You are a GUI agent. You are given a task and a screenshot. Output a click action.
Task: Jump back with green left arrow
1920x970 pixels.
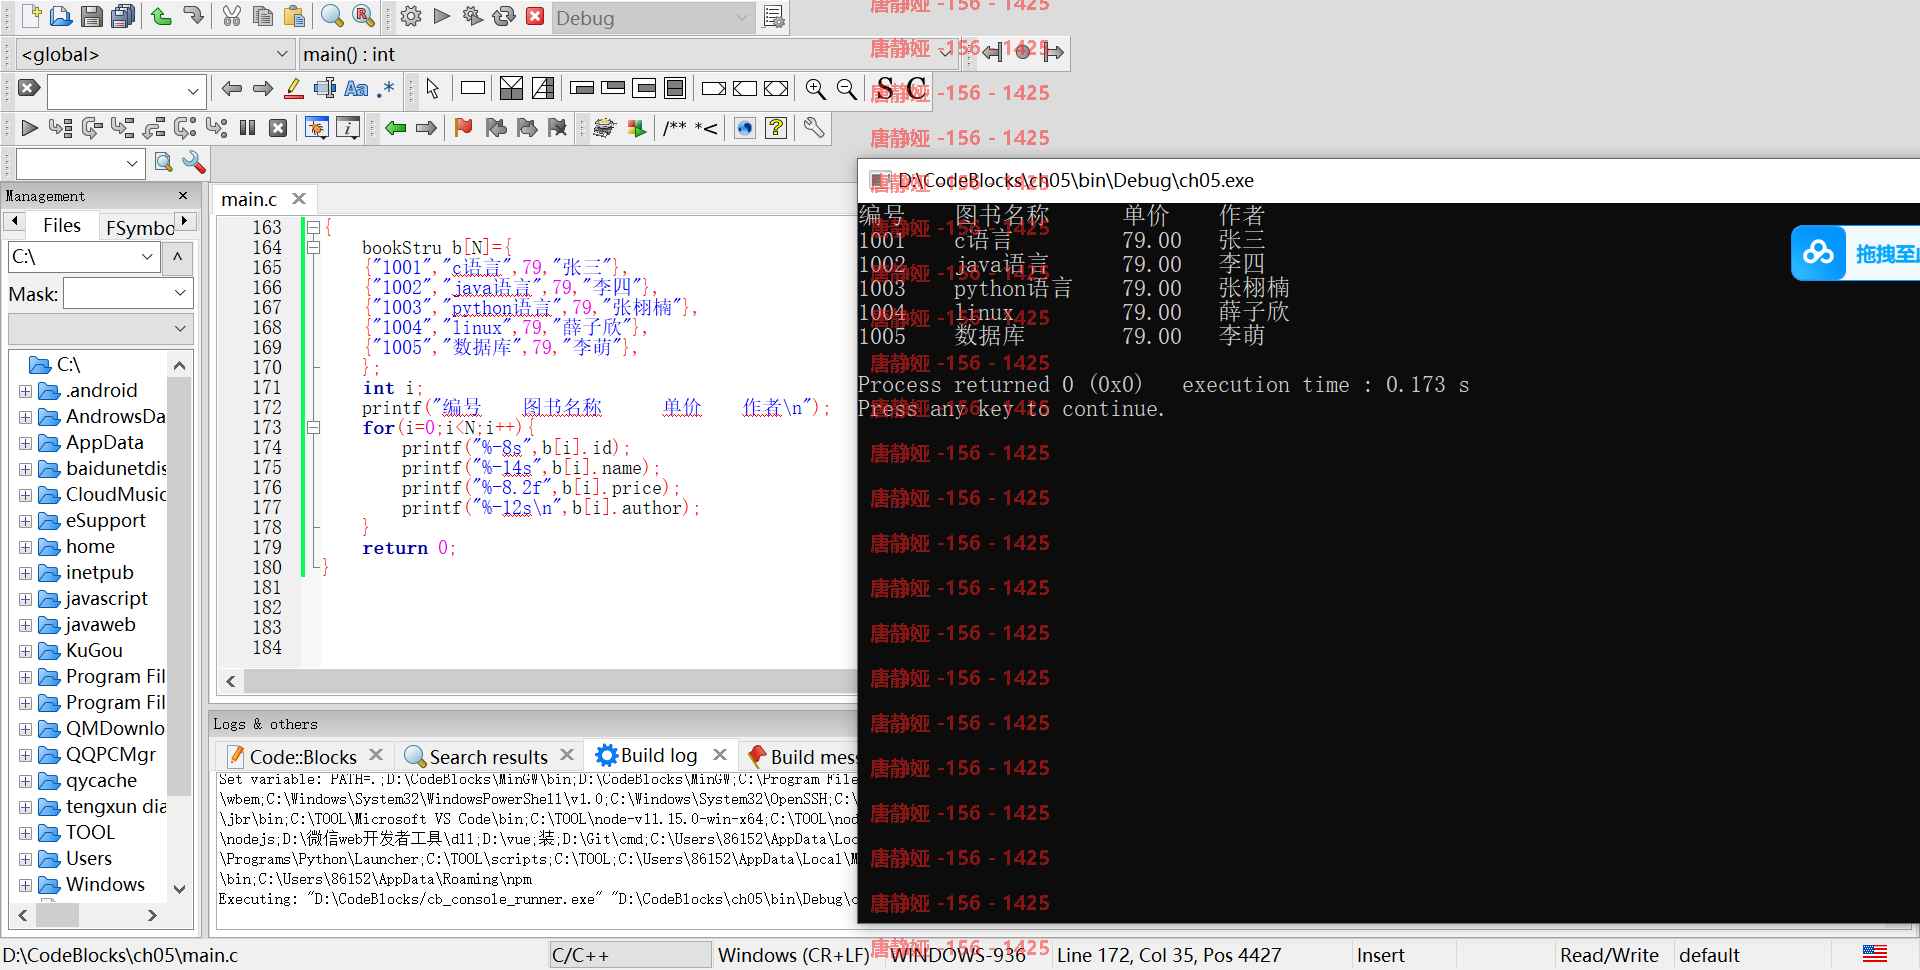tap(396, 128)
